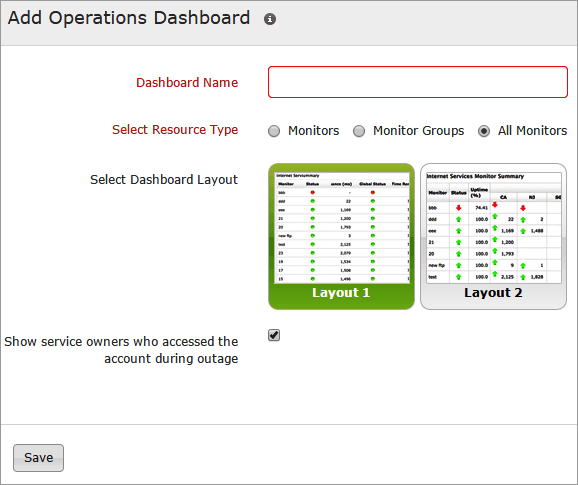Screen dimensions: 578x485
Task: Click the 'Show service owners who accessed' label
Action: (x=121, y=350)
